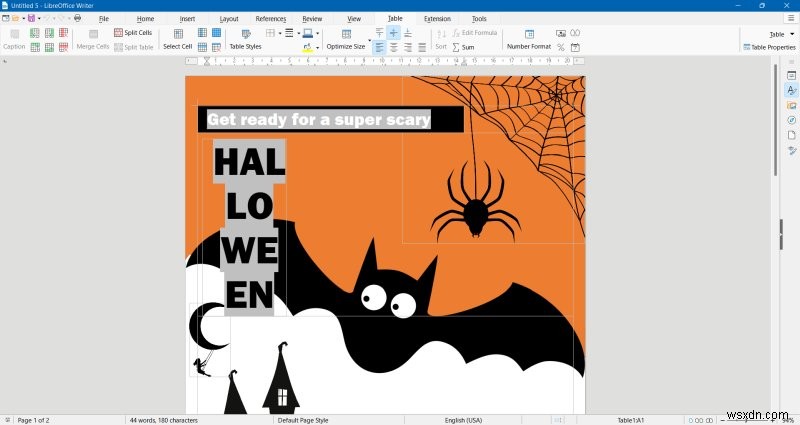Screen dimensions: 800x425
Task: Open the Table Styles gallery
Action: tap(245, 39)
